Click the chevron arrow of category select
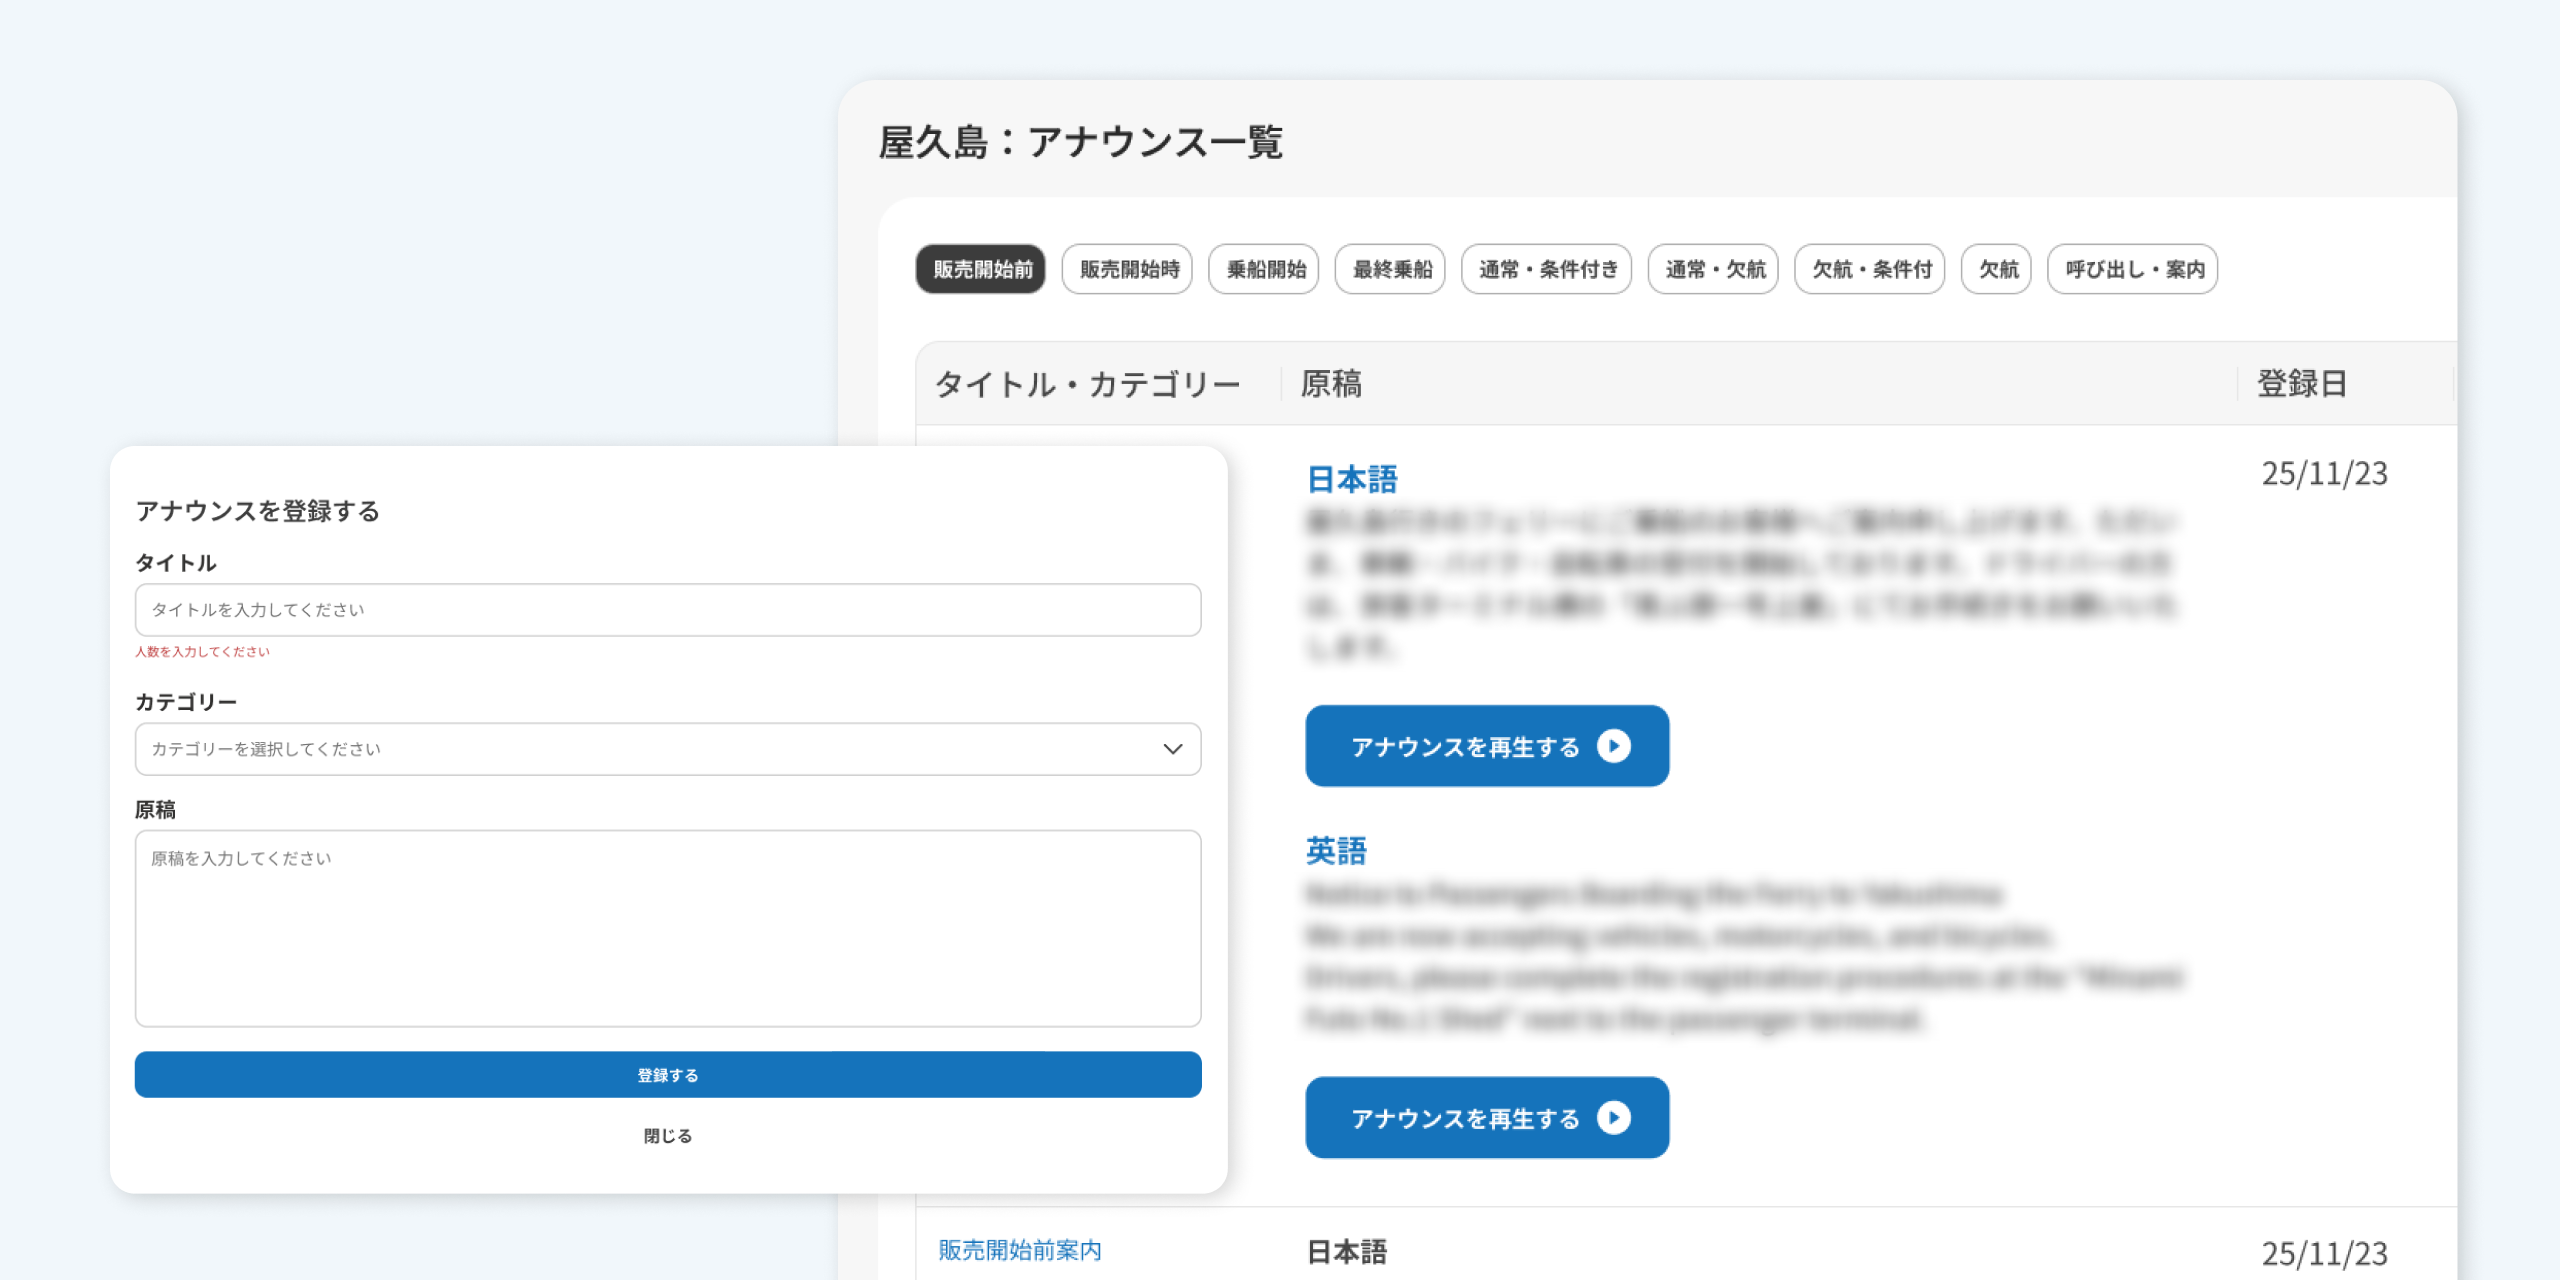2560x1280 pixels. pyautogui.click(x=1172, y=749)
